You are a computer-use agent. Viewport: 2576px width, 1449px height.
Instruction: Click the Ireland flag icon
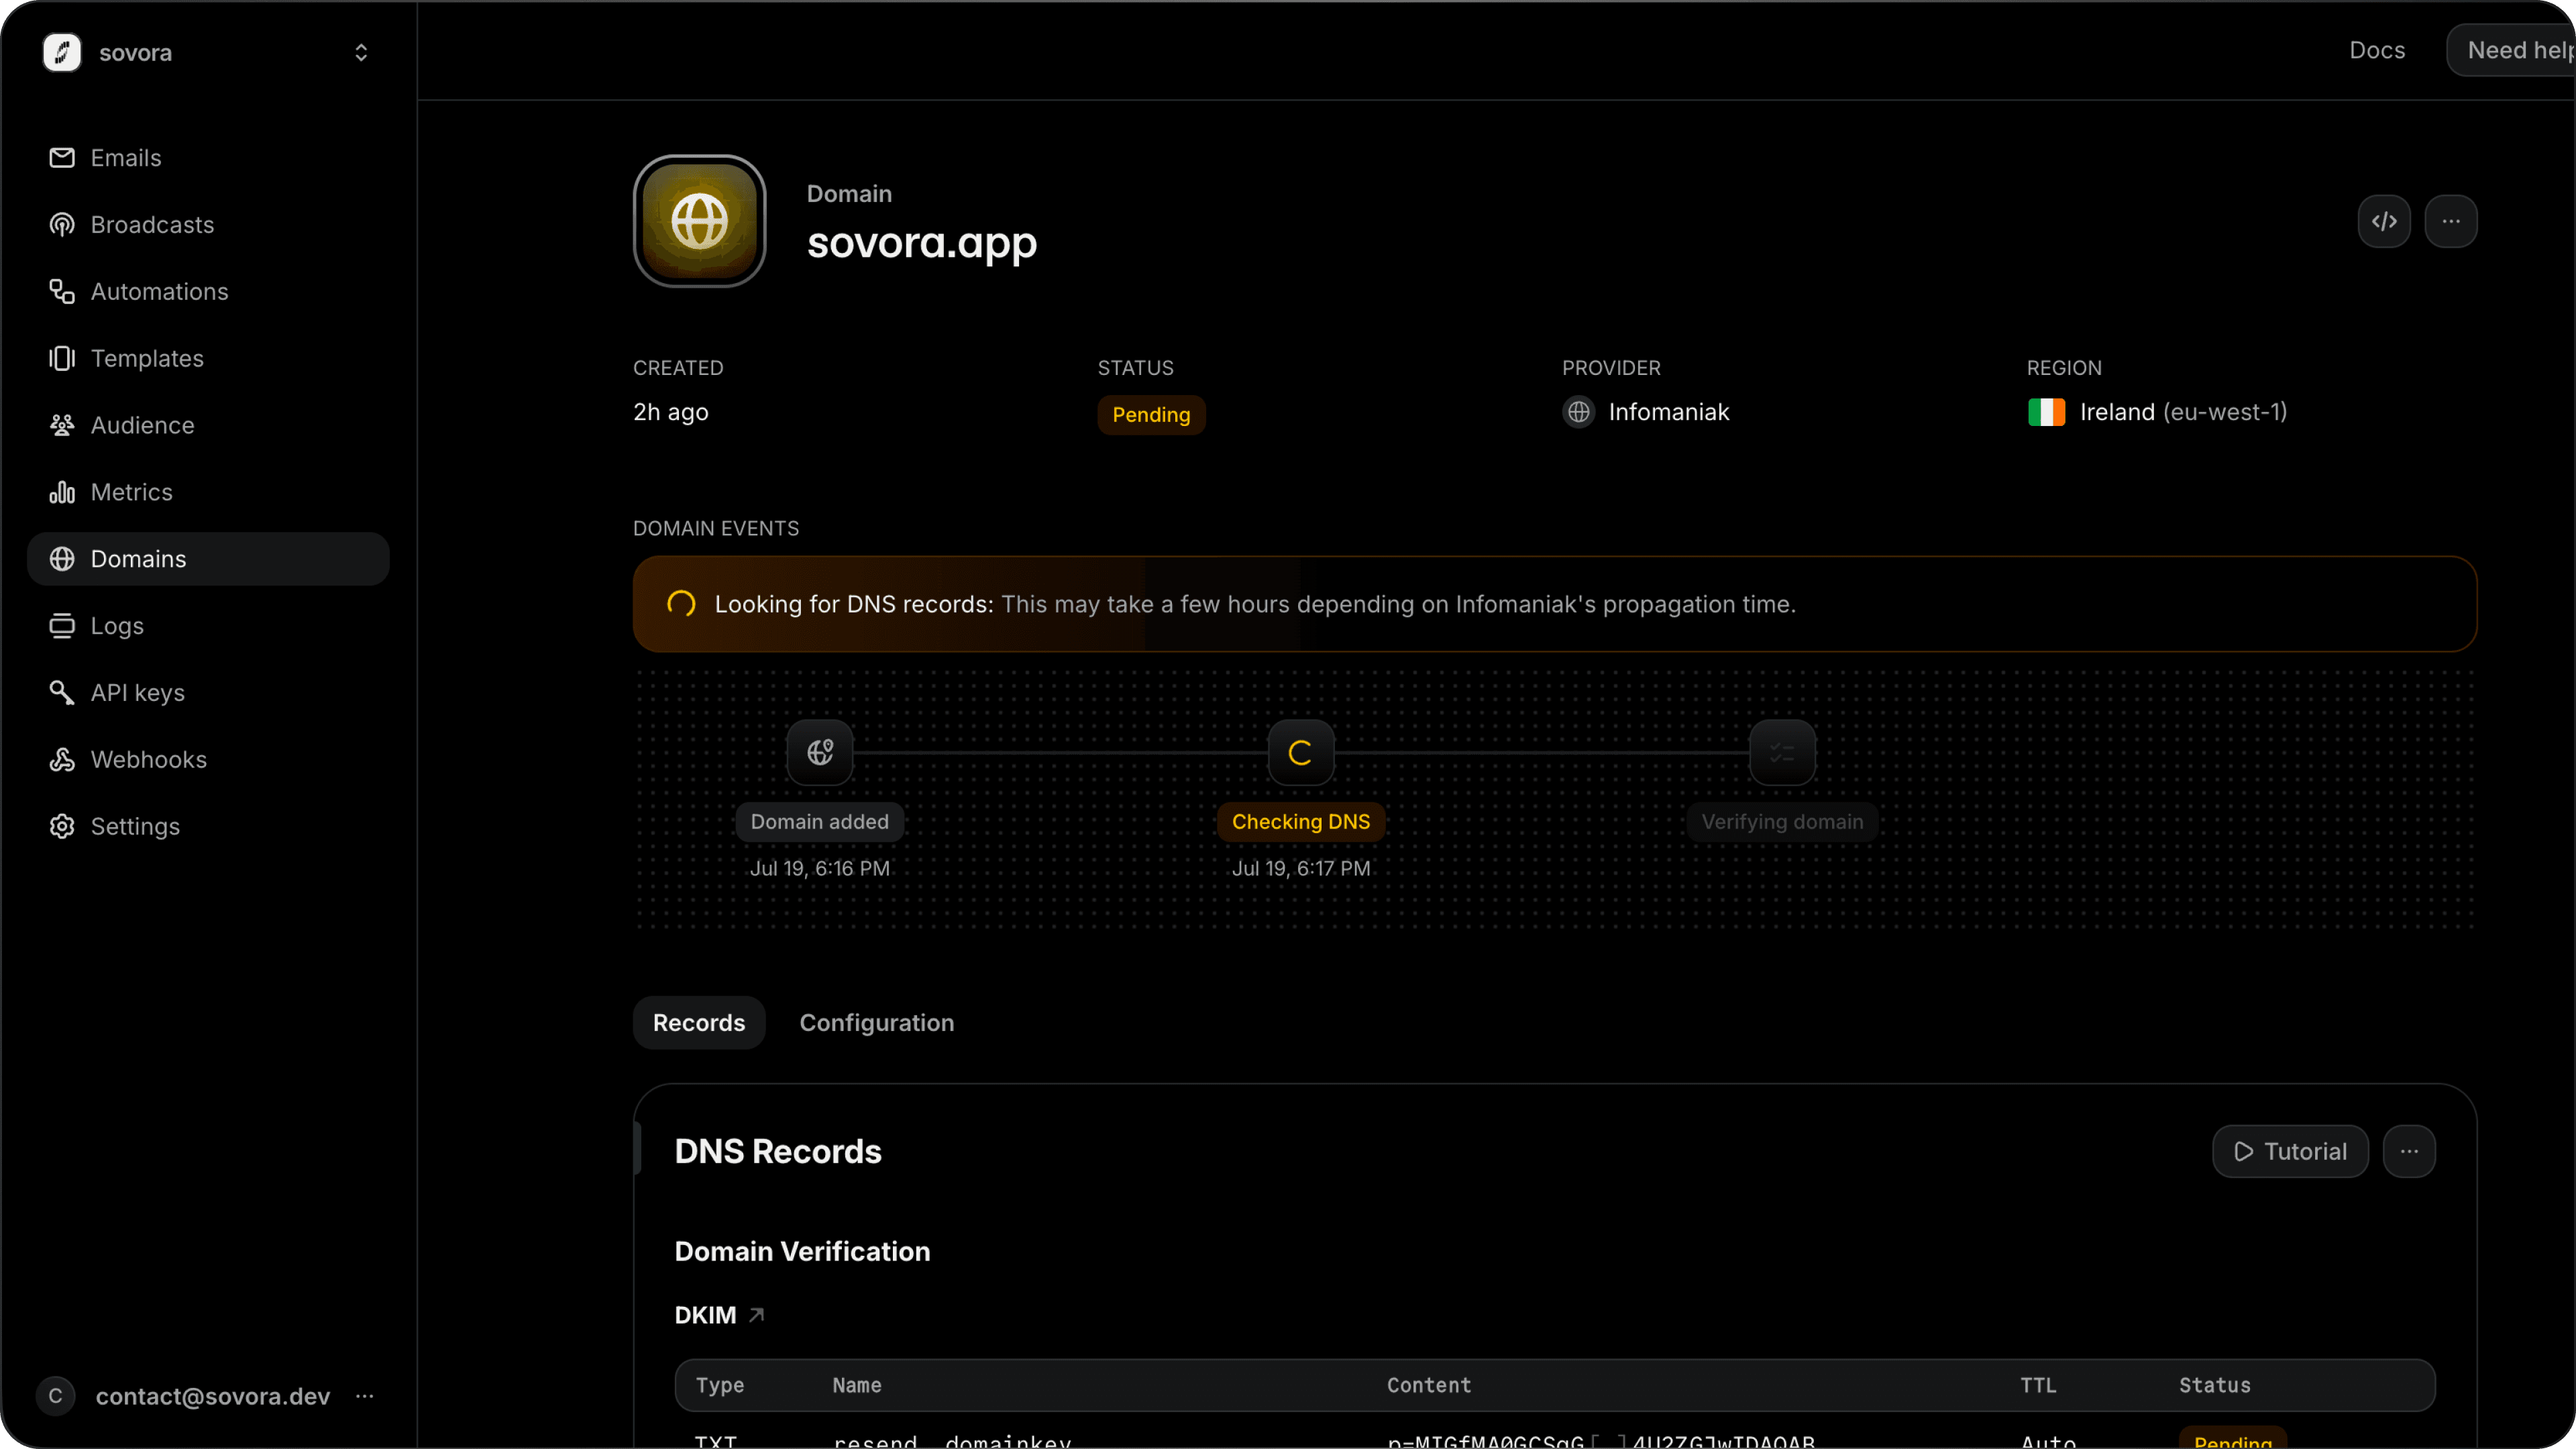2046,412
